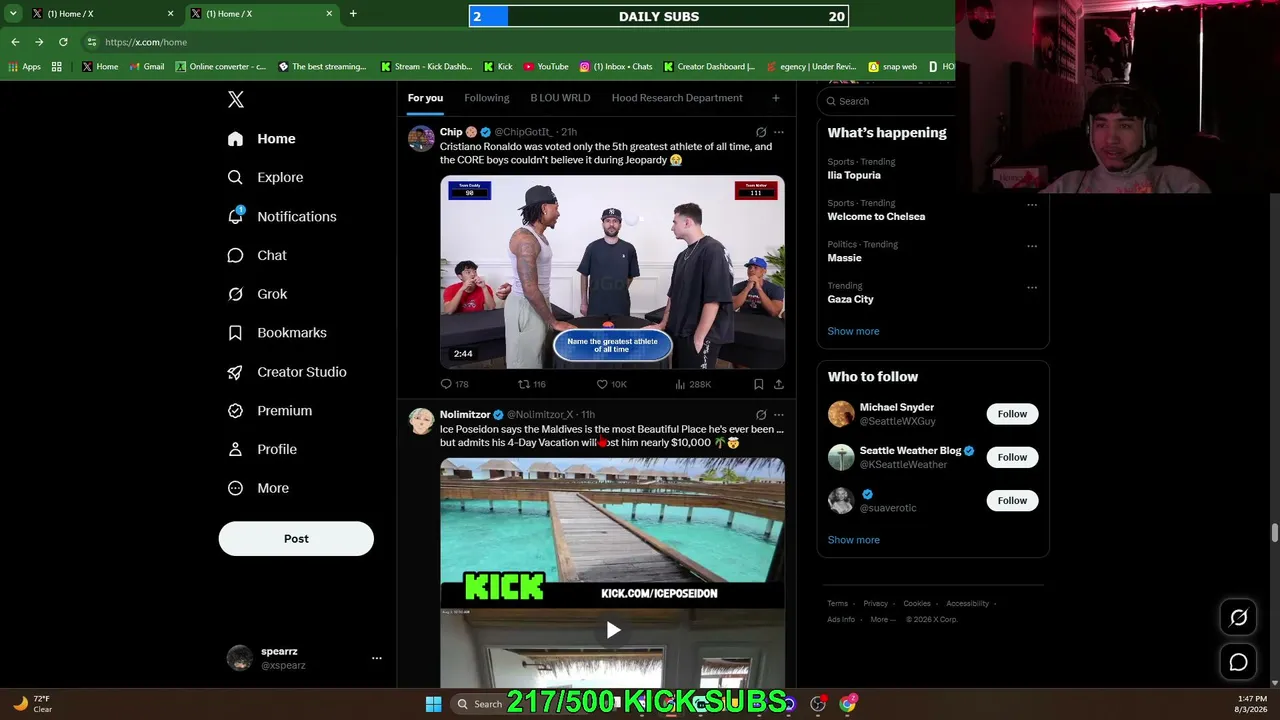Go back in browser history
Viewport: 1280px width, 720px height.
coord(15,42)
